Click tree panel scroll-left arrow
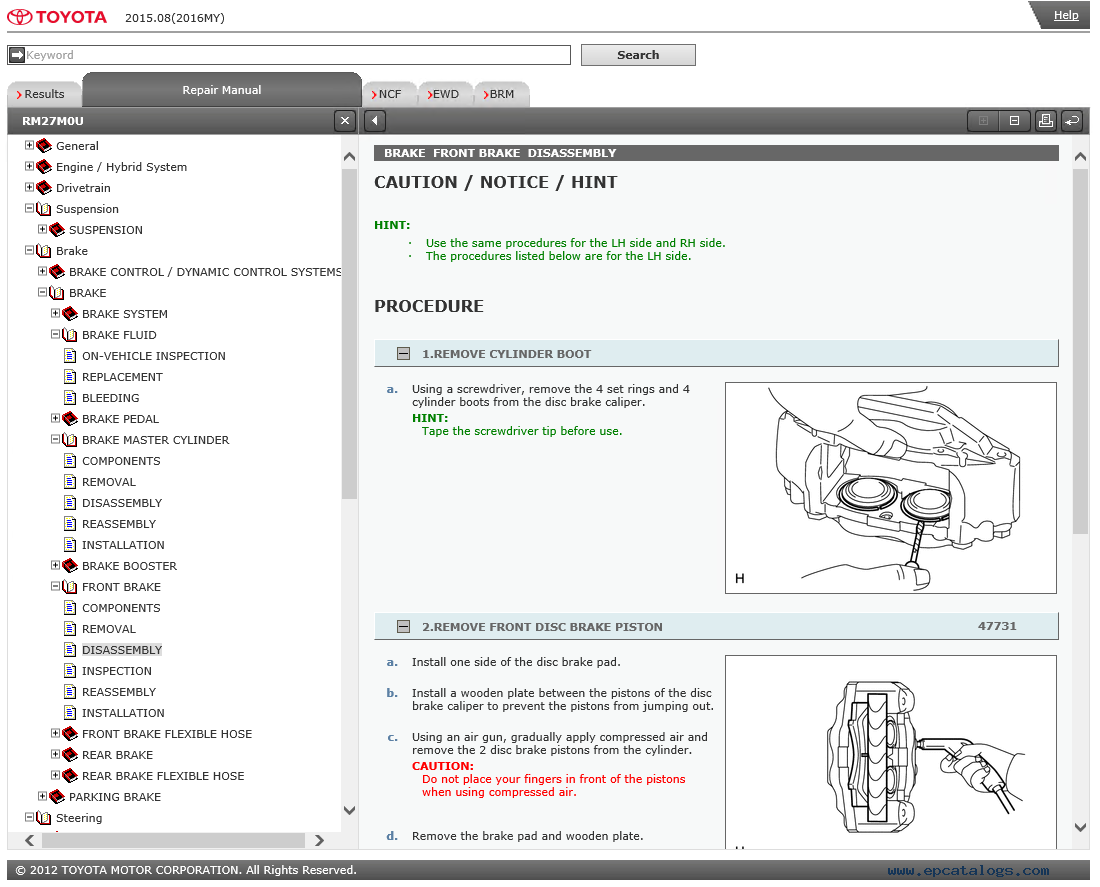Image resolution: width=1100 pixels, height=887 pixels. 29,840
